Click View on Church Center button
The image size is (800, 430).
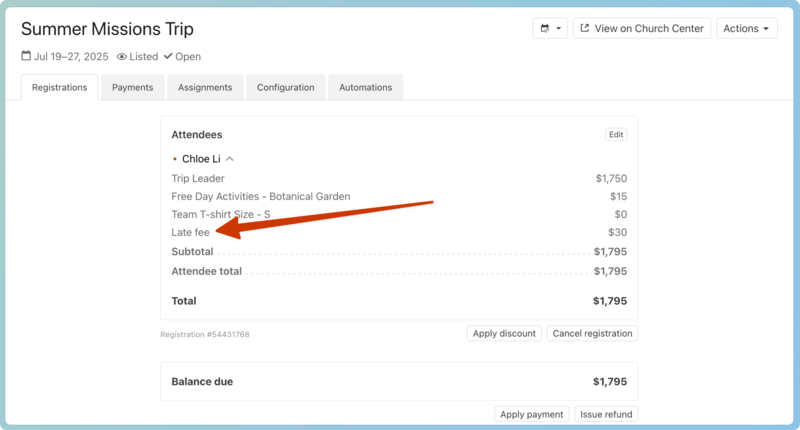[x=641, y=29]
